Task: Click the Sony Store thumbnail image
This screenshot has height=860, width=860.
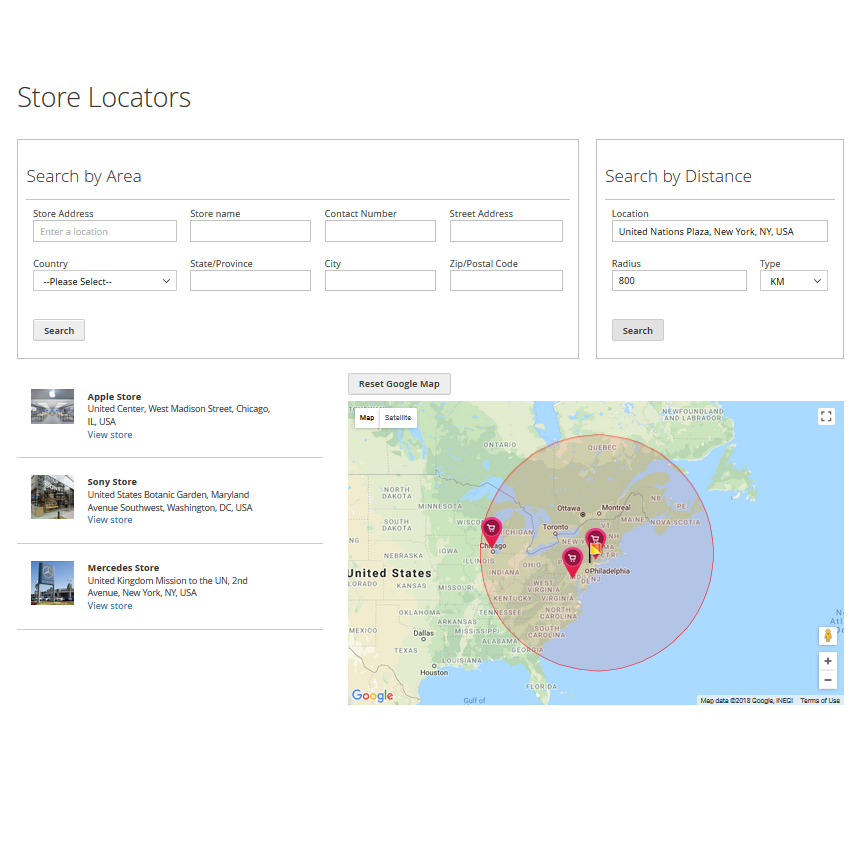Action: click(x=52, y=497)
